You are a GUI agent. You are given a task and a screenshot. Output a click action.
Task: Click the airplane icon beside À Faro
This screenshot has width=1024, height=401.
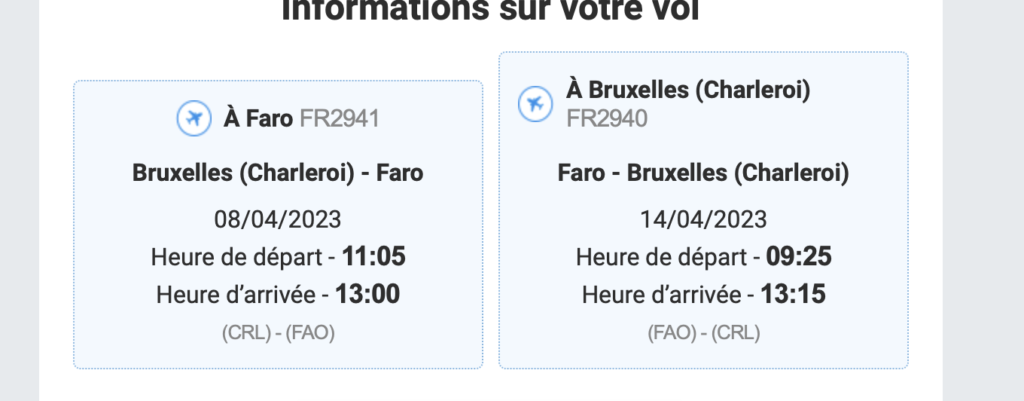tap(194, 119)
